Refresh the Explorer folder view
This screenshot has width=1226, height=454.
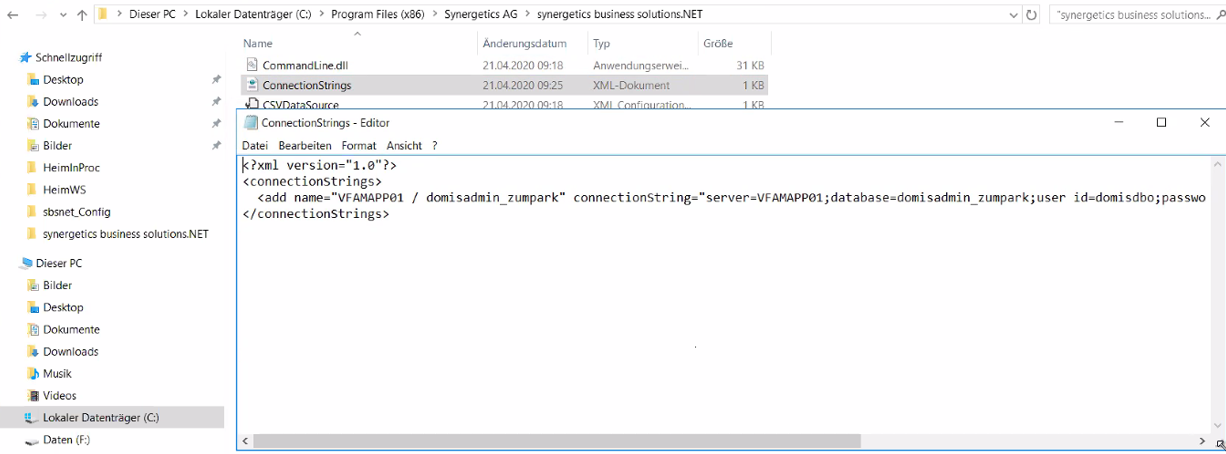tap(1033, 15)
